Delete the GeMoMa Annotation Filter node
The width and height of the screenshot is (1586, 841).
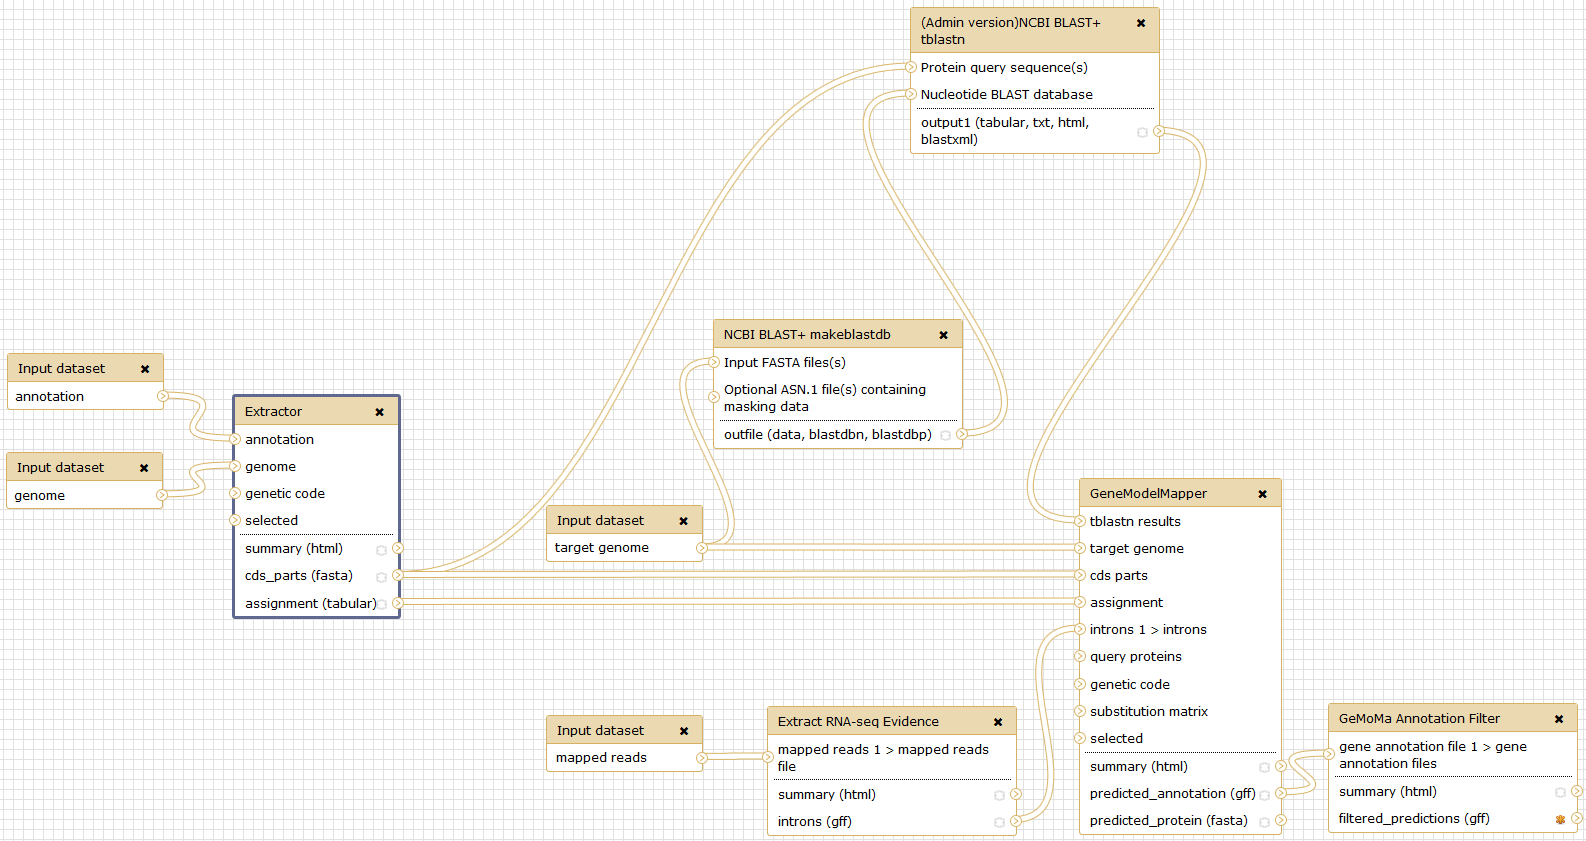click(x=1558, y=719)
